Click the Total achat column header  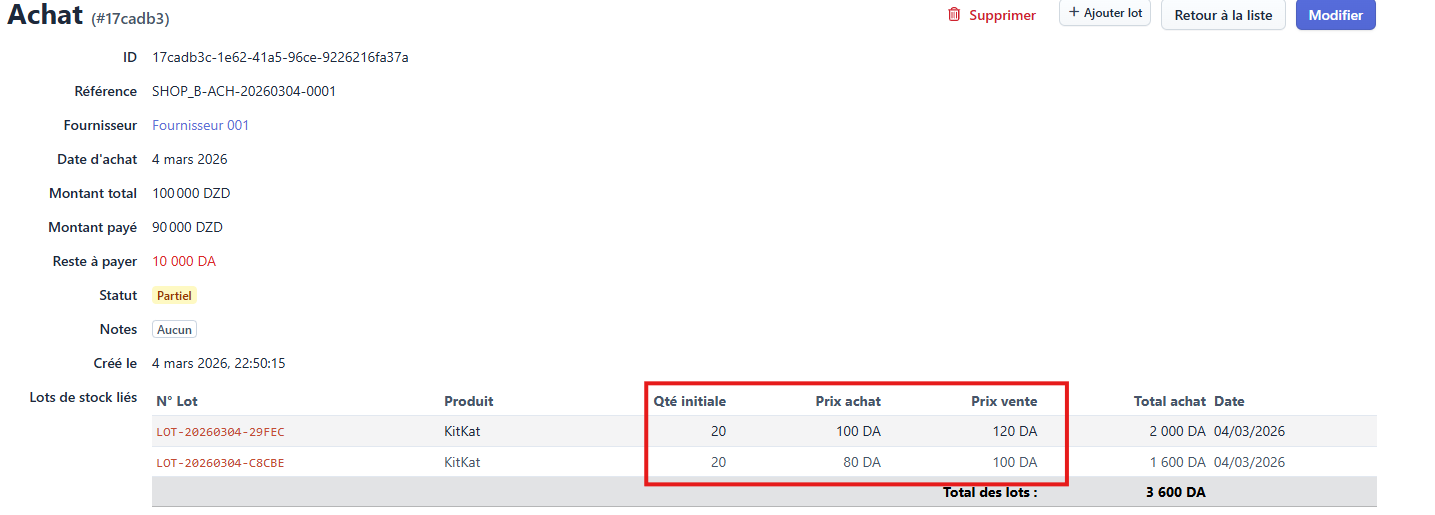pos(1169,401)
